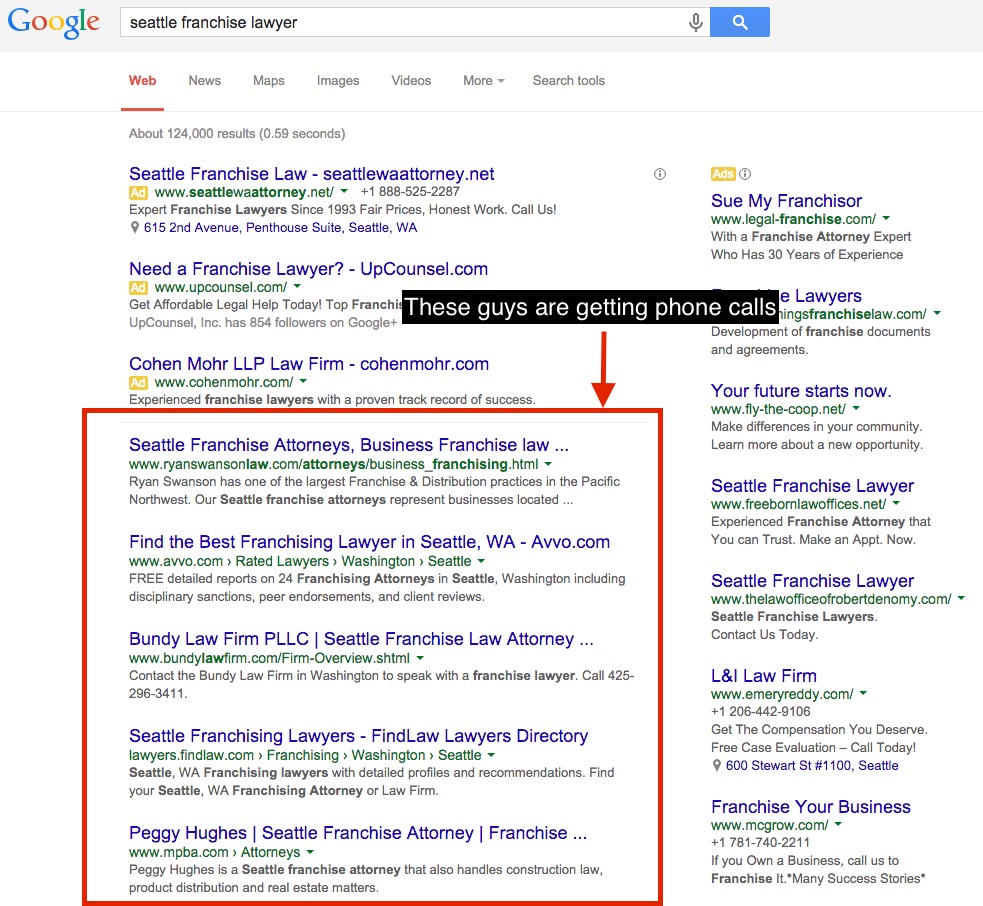The height and width of the screenshot is (906, 983).
Task: Expand arrow next to cohenmohr.com URL
Action: (303, 381)
